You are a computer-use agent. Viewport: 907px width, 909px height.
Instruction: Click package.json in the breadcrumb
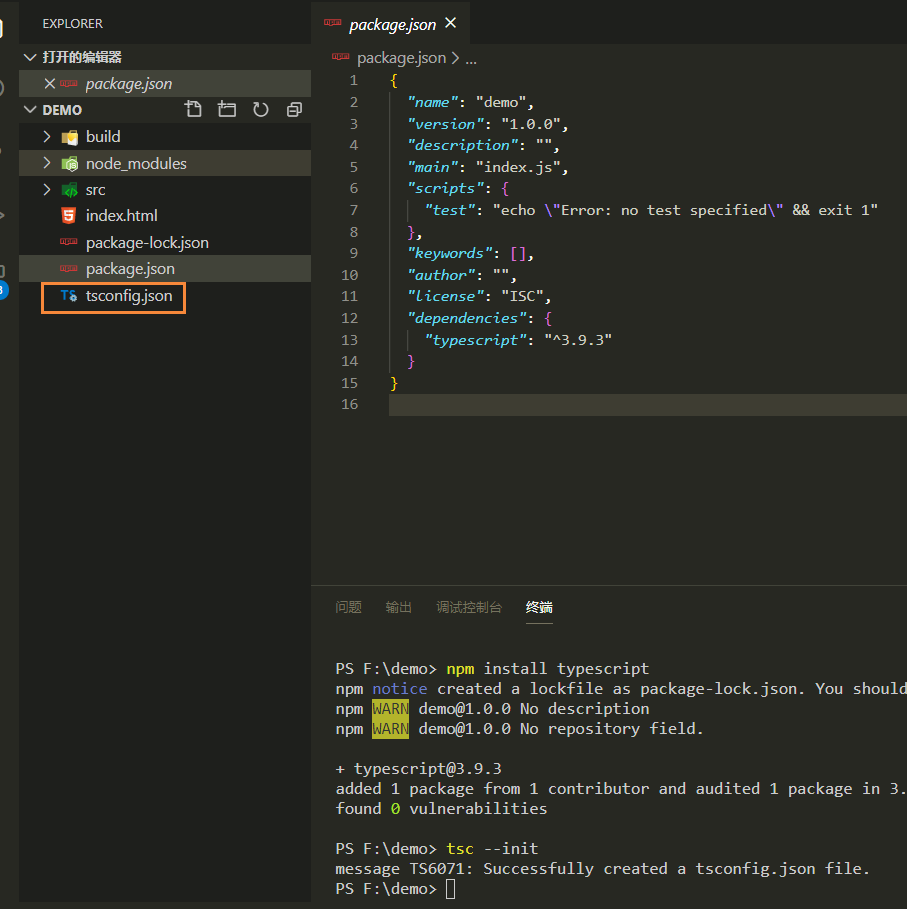point(401,58)
